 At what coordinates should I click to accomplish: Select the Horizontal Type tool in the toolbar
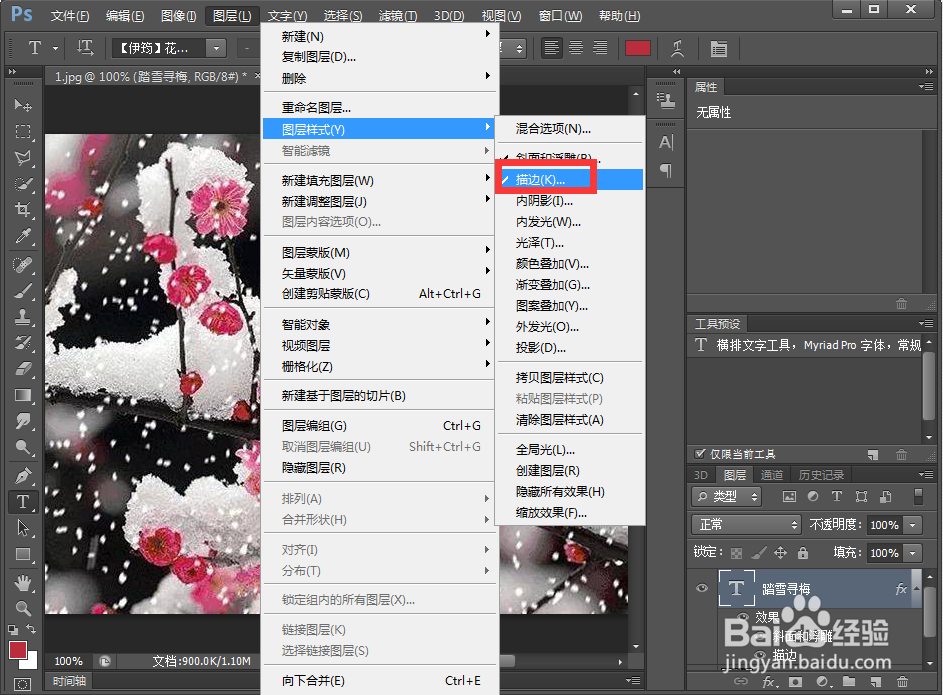pos(23,502)
